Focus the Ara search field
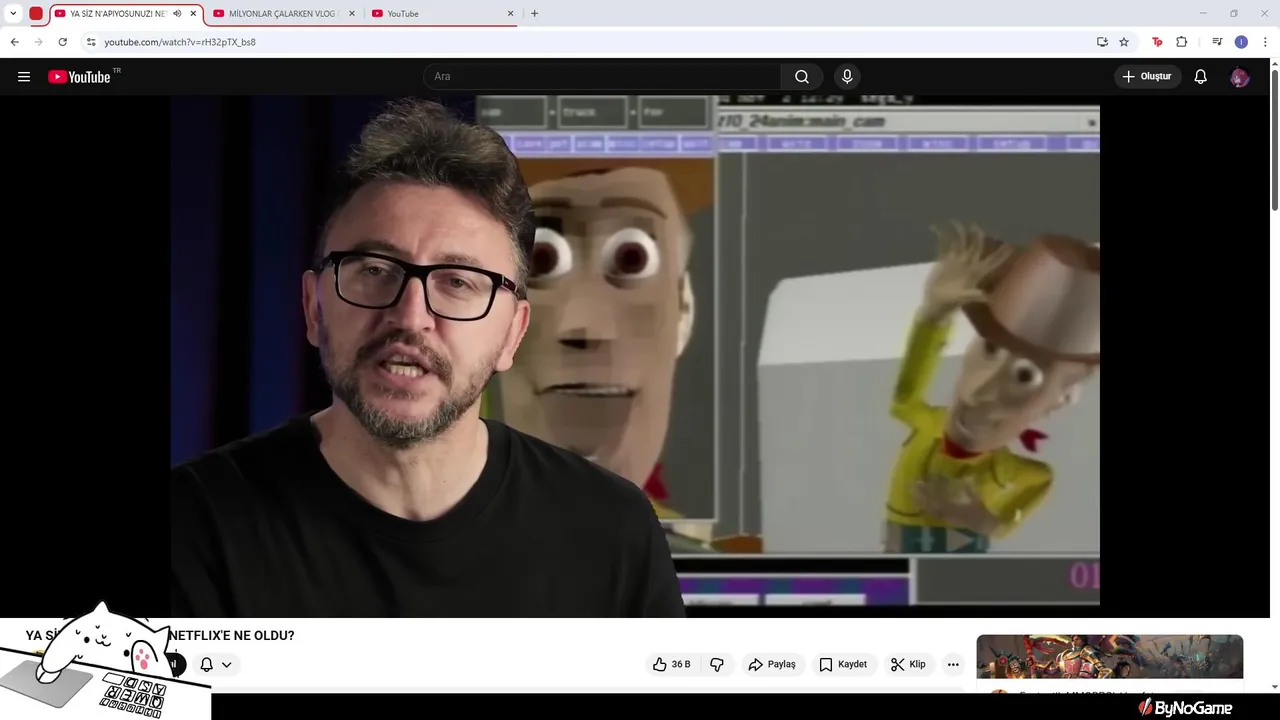 tap(602, 77)
